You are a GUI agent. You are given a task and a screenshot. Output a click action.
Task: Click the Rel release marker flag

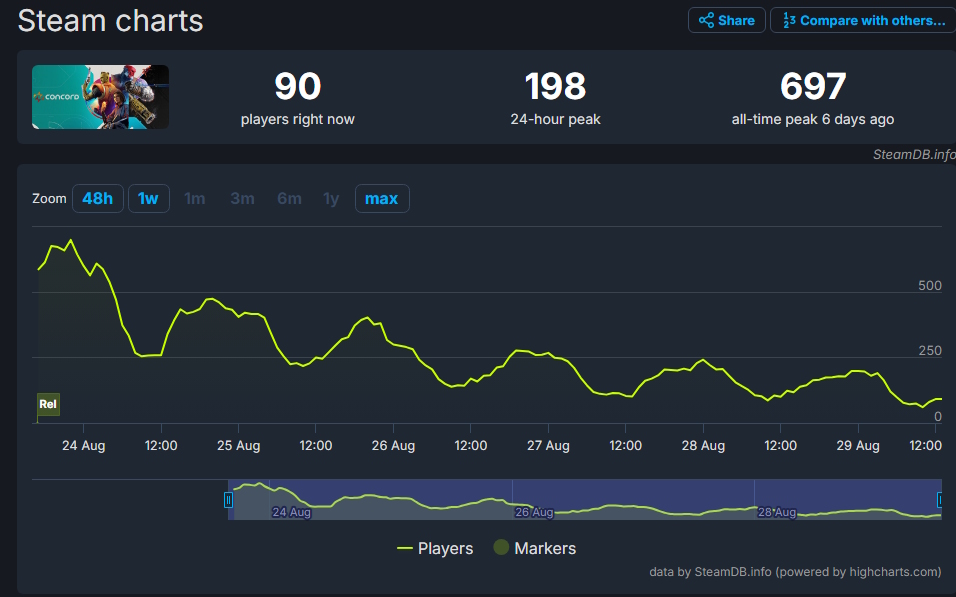coord(48,404)
